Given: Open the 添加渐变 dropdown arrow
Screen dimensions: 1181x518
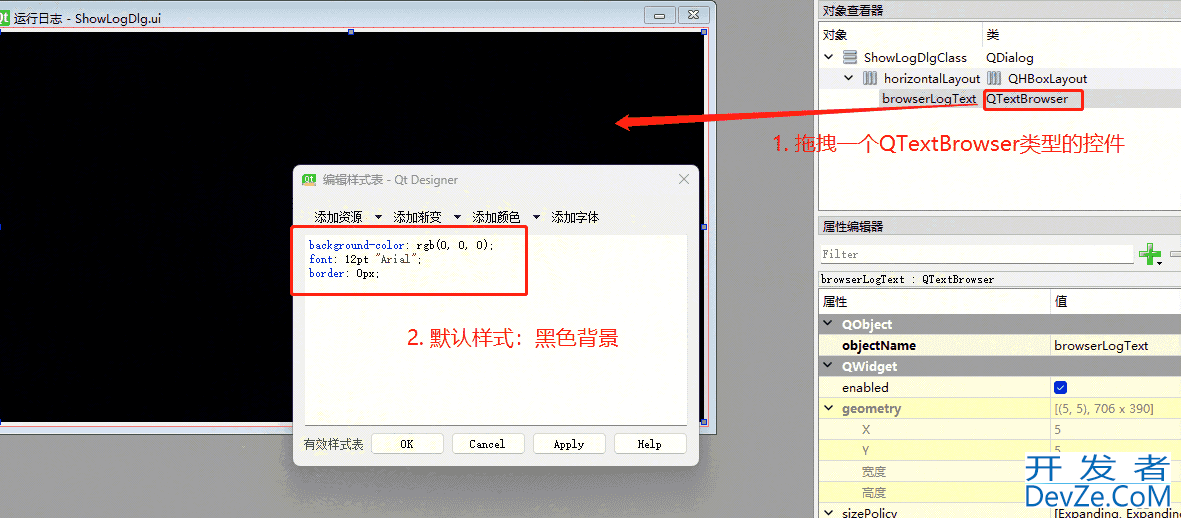Looking at the screenshot, I should [x=457, y=217].
